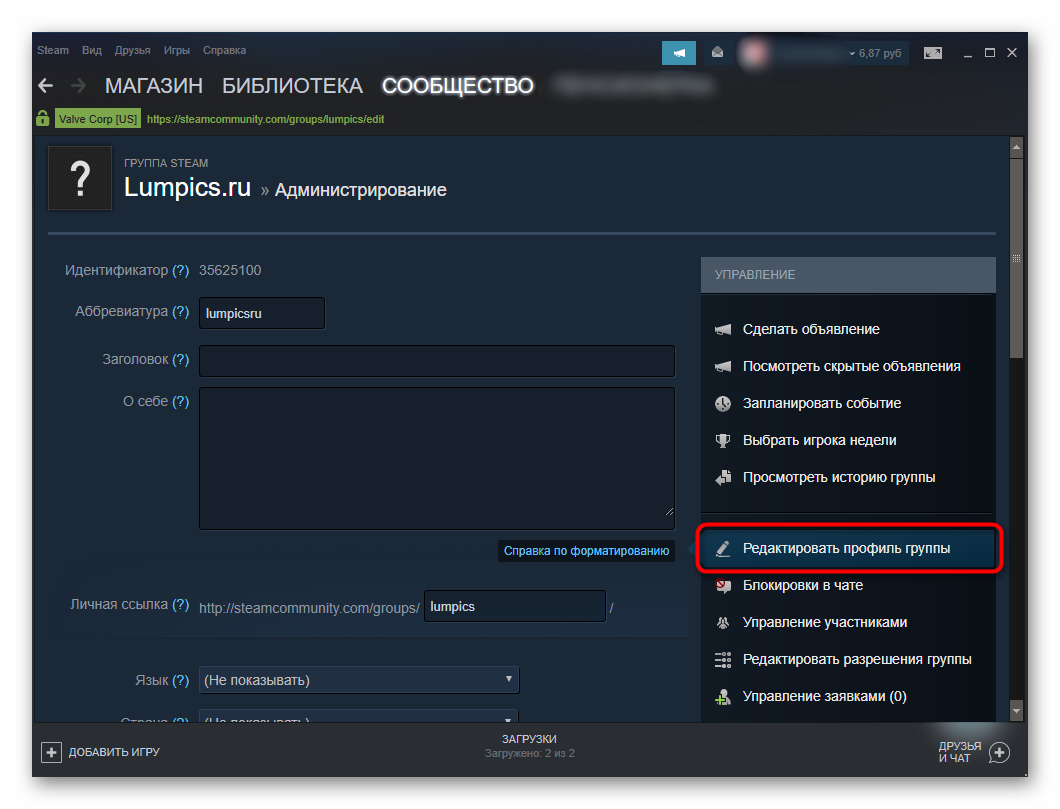Open wallet balance 6,87 руб dropdown

pos(875,53)
